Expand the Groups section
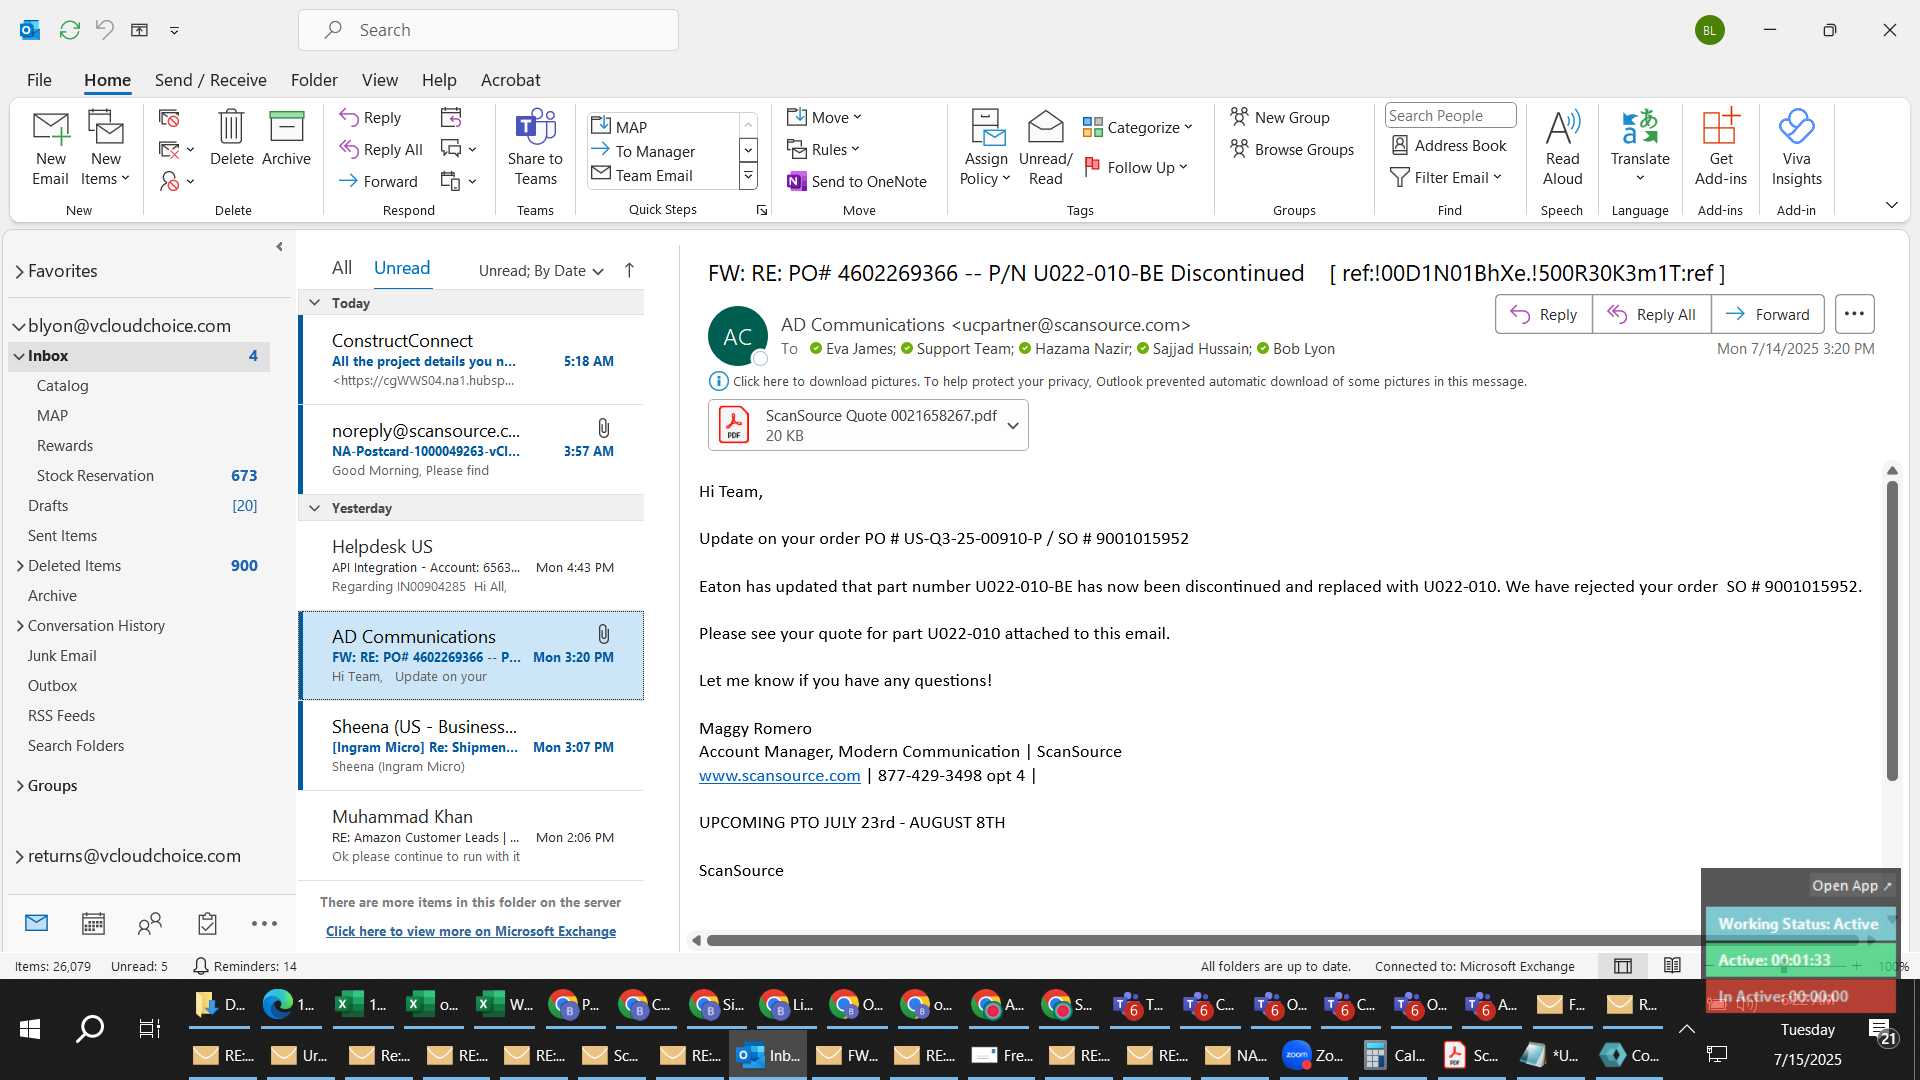This screenshot has width=1920, height=1080. pos(20,786)
